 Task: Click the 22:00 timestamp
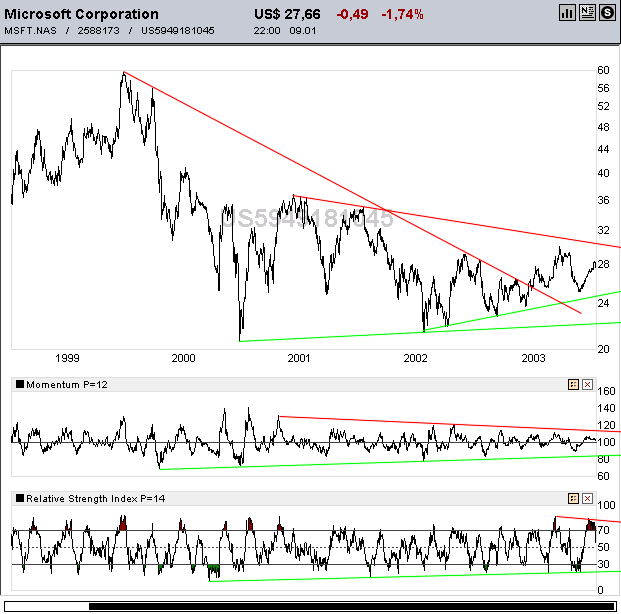coord(267,31)
